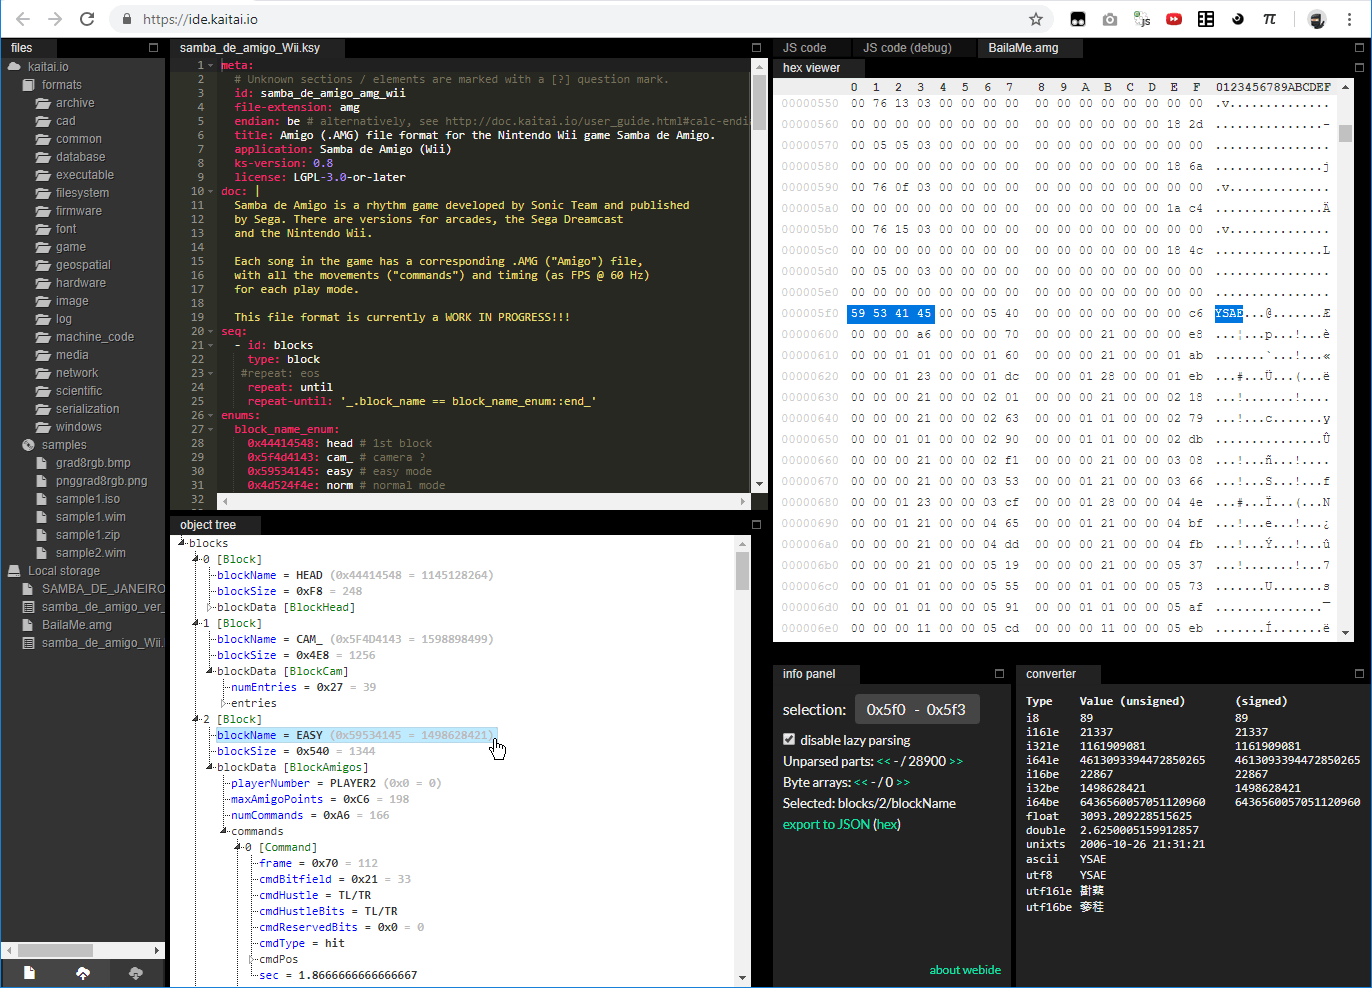Viewport: 1372px width, 988px height.
Task: Create a new file with the page icon
Action: point(29,973)
